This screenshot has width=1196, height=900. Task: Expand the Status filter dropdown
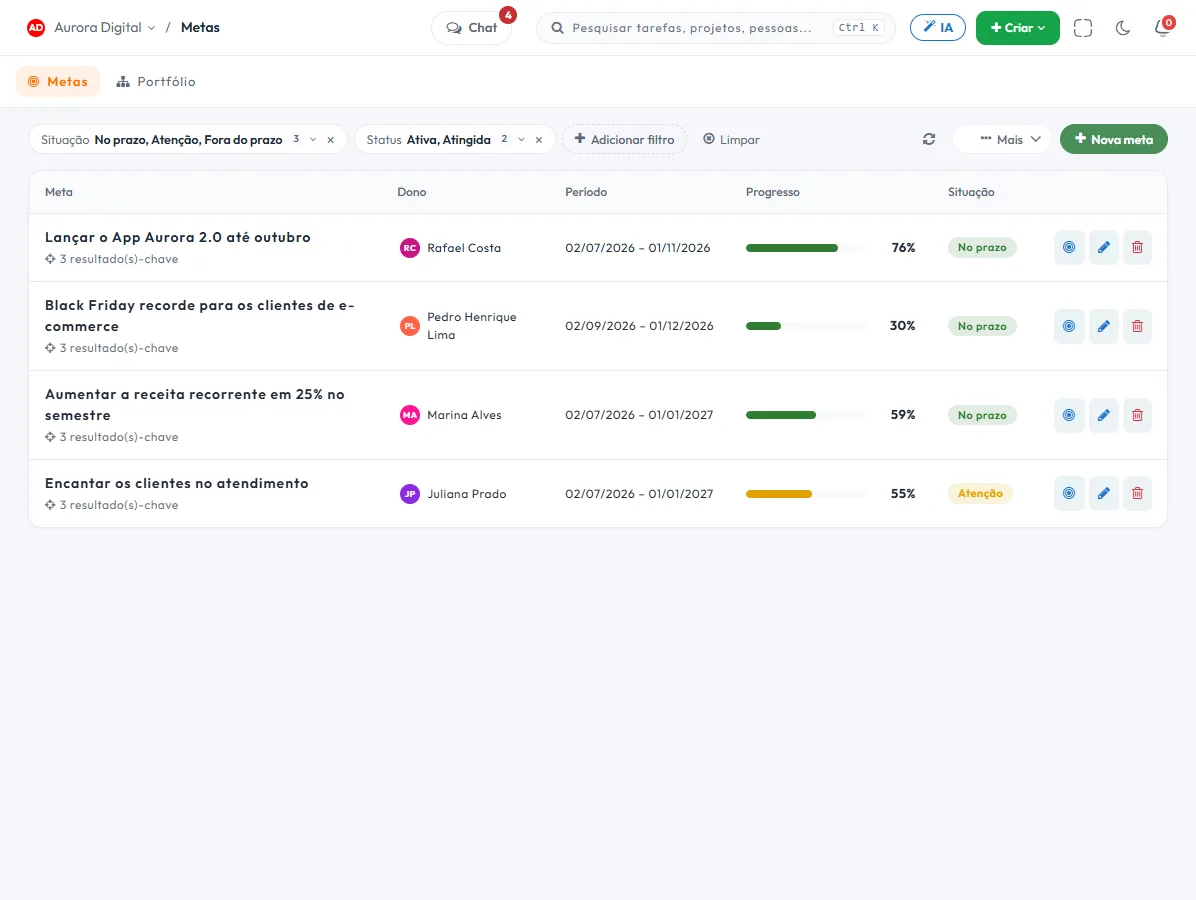521,140
